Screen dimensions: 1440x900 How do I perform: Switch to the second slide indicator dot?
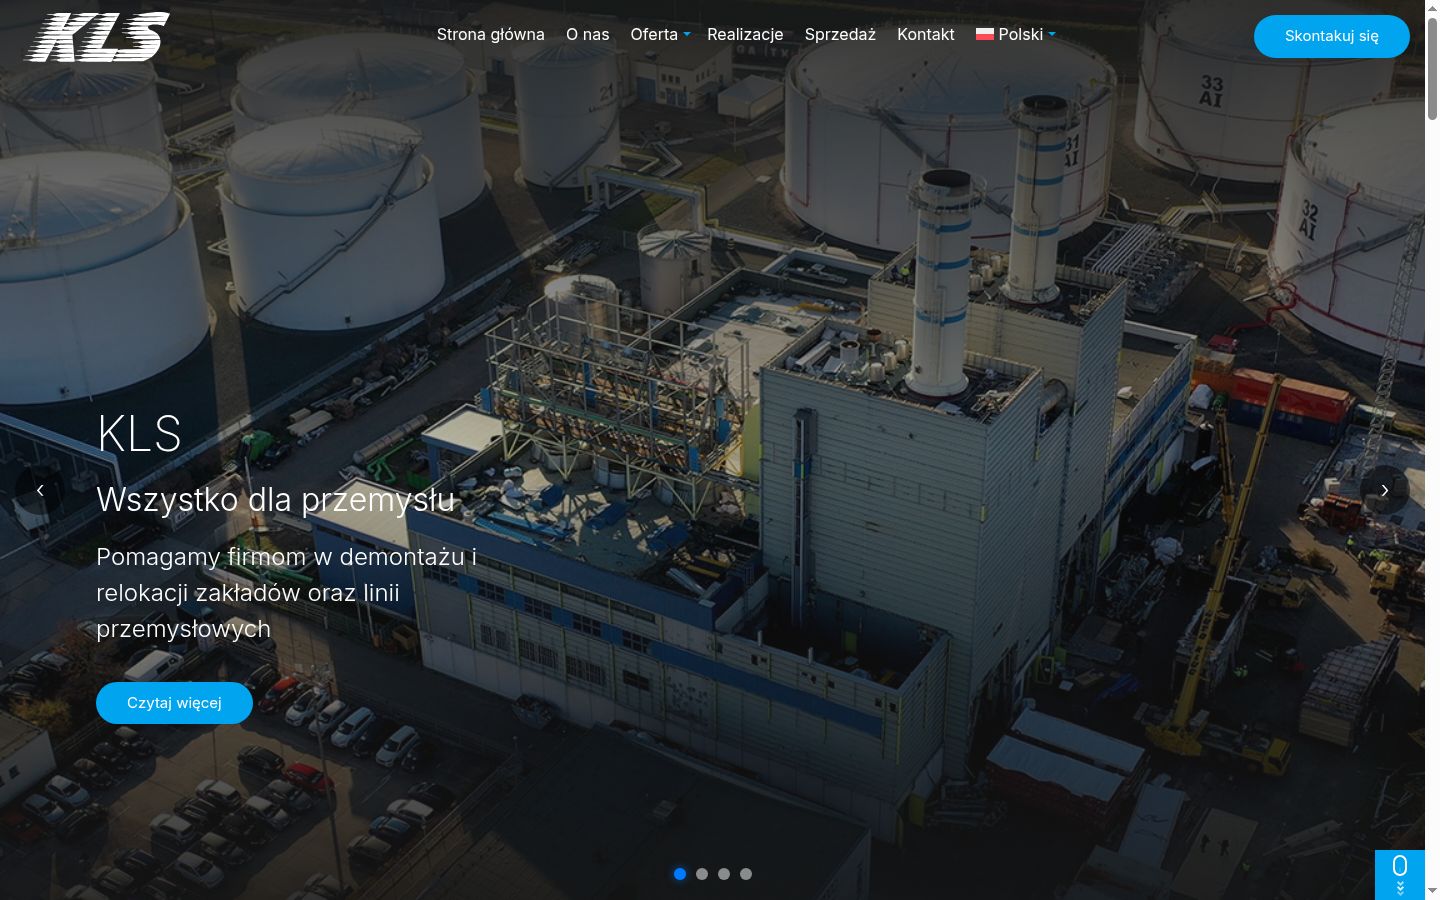(x=702, y=874)
